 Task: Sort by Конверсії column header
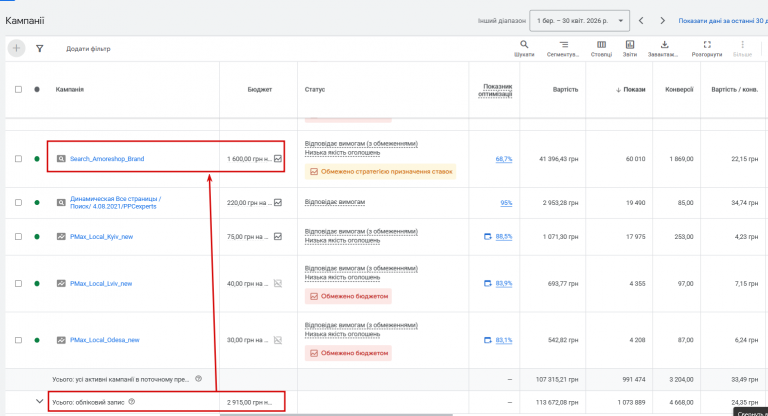pos(679,90)
